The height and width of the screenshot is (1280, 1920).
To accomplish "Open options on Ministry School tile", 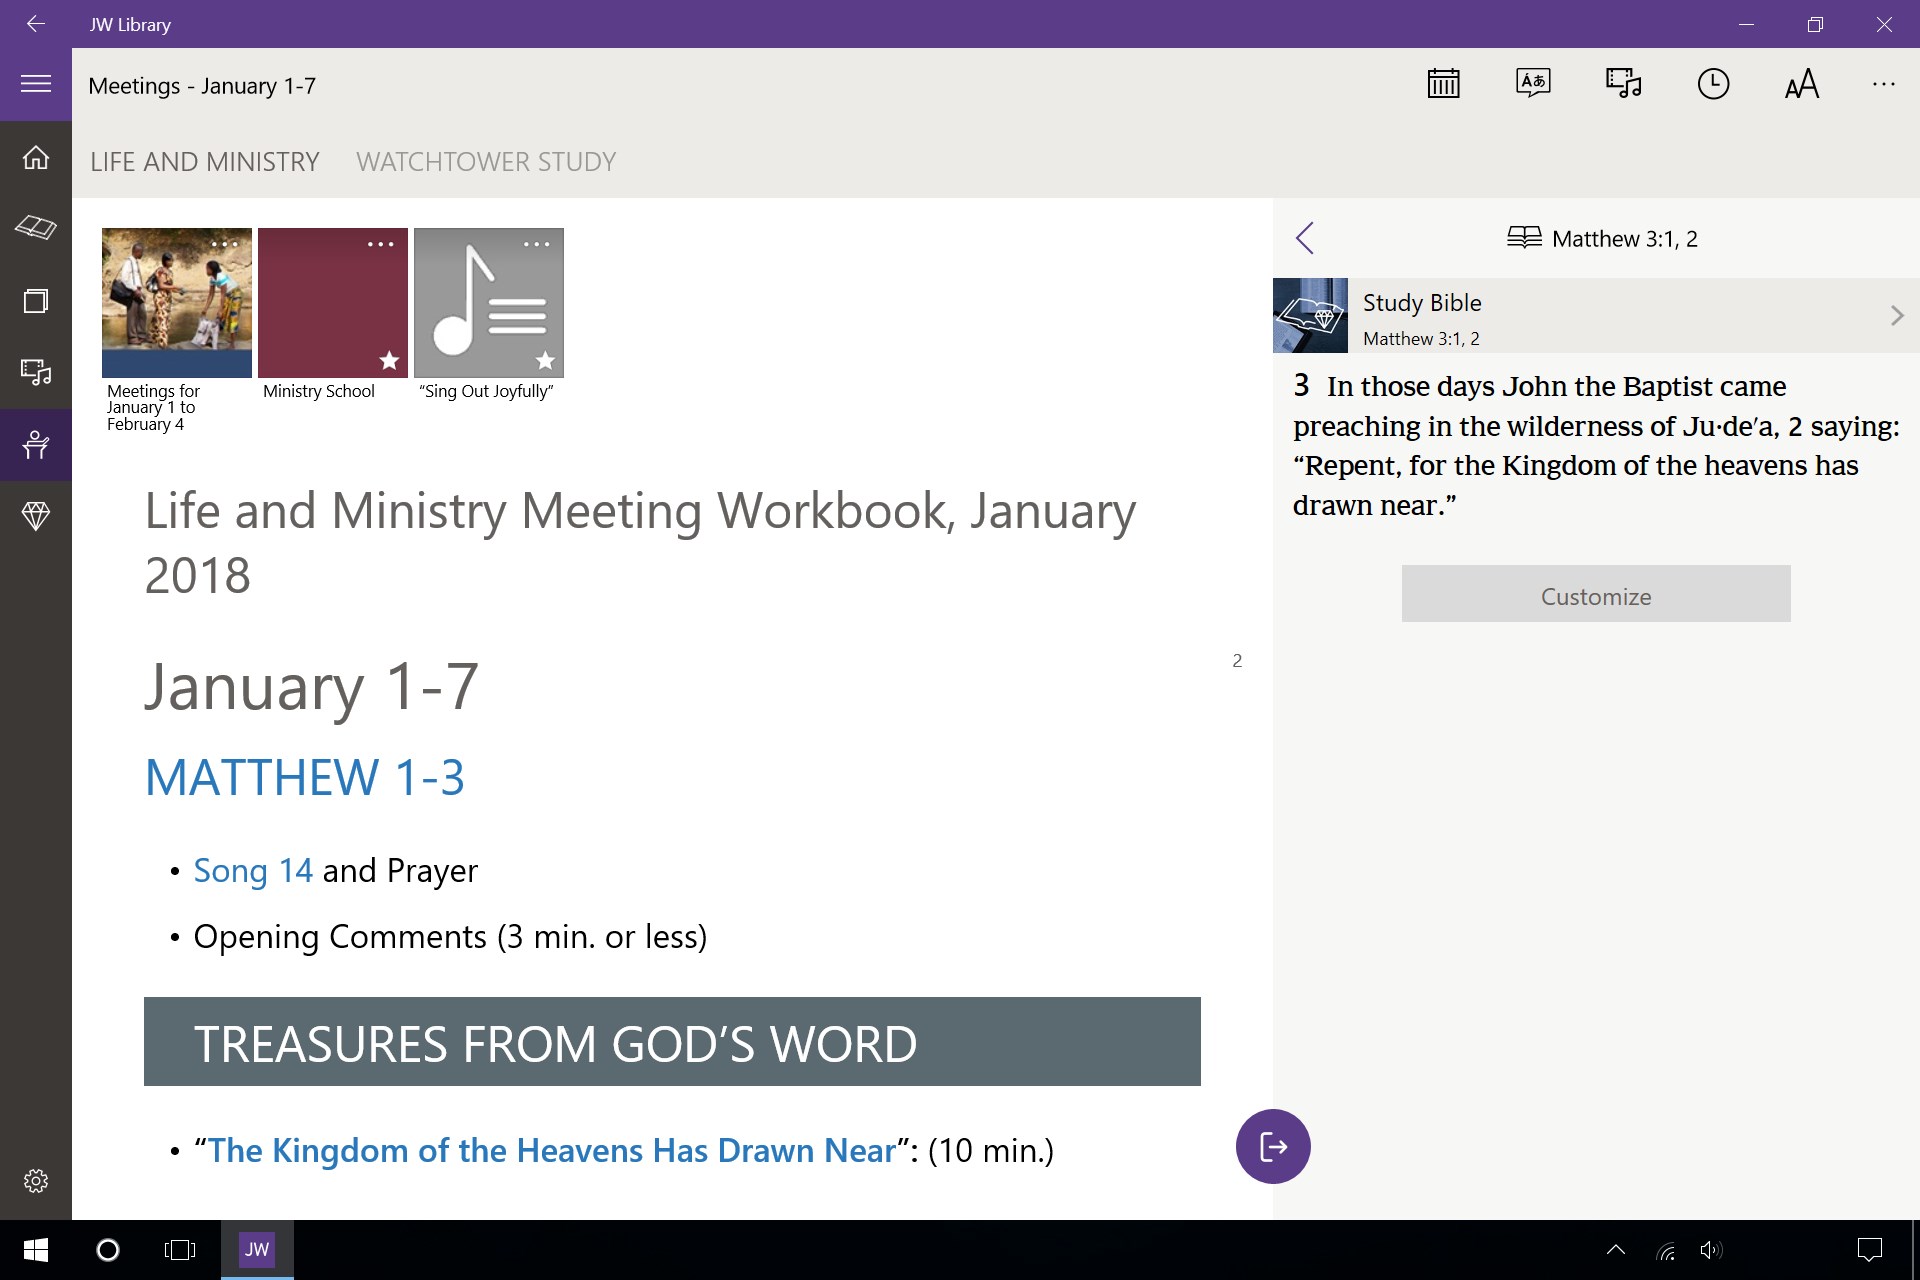I will (380, 244).
